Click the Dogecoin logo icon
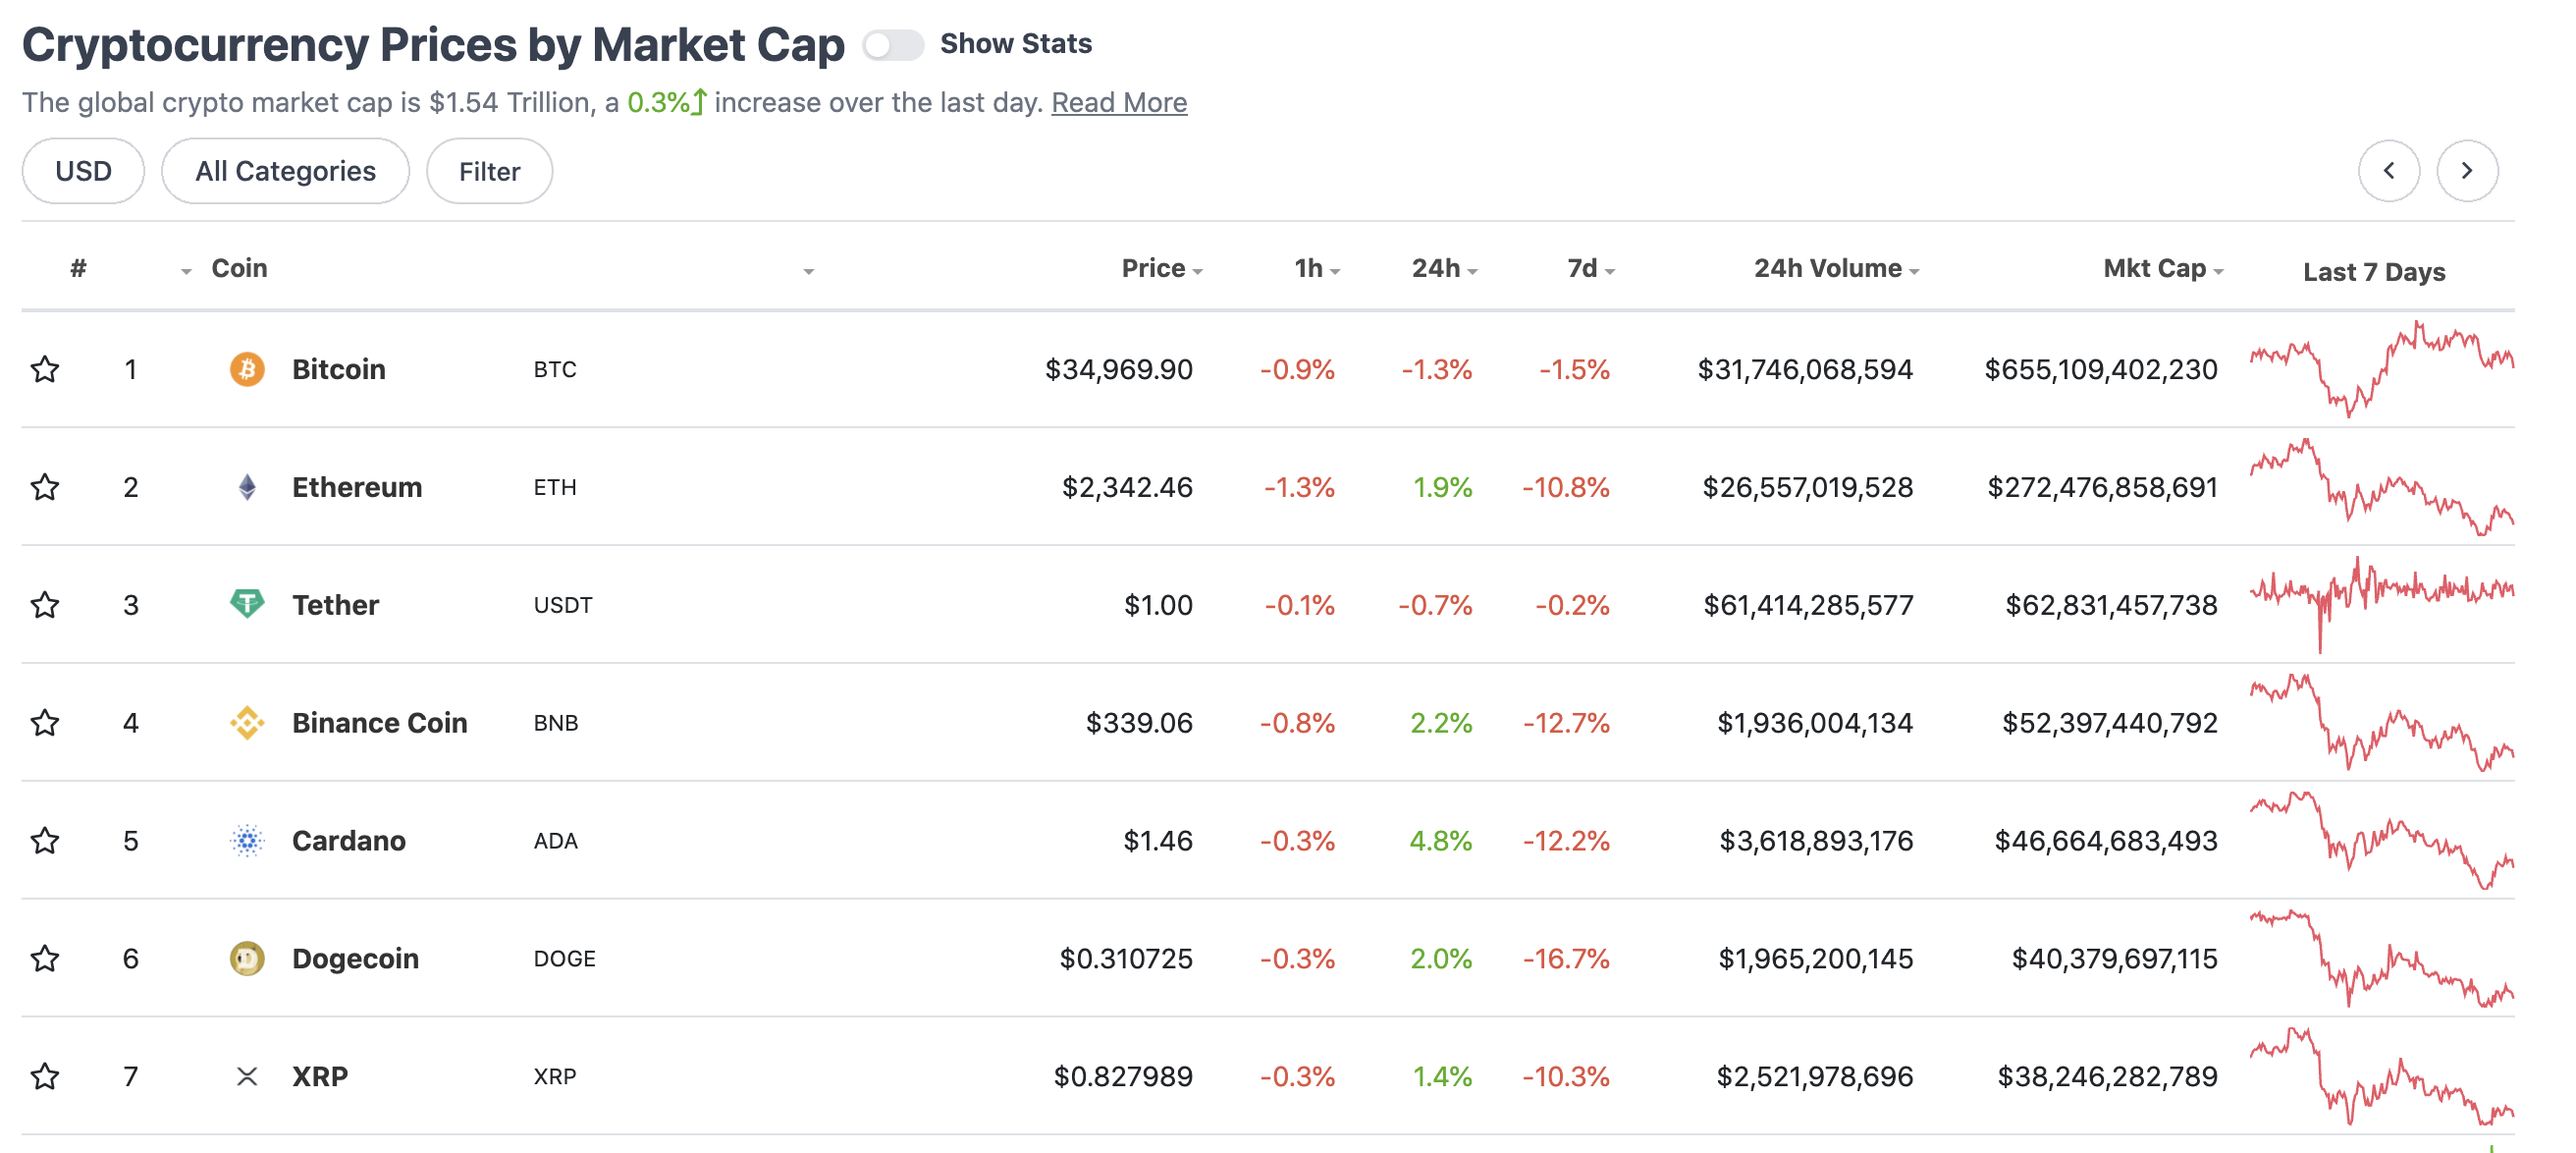2576x1153 pixels. click(247, 958)
